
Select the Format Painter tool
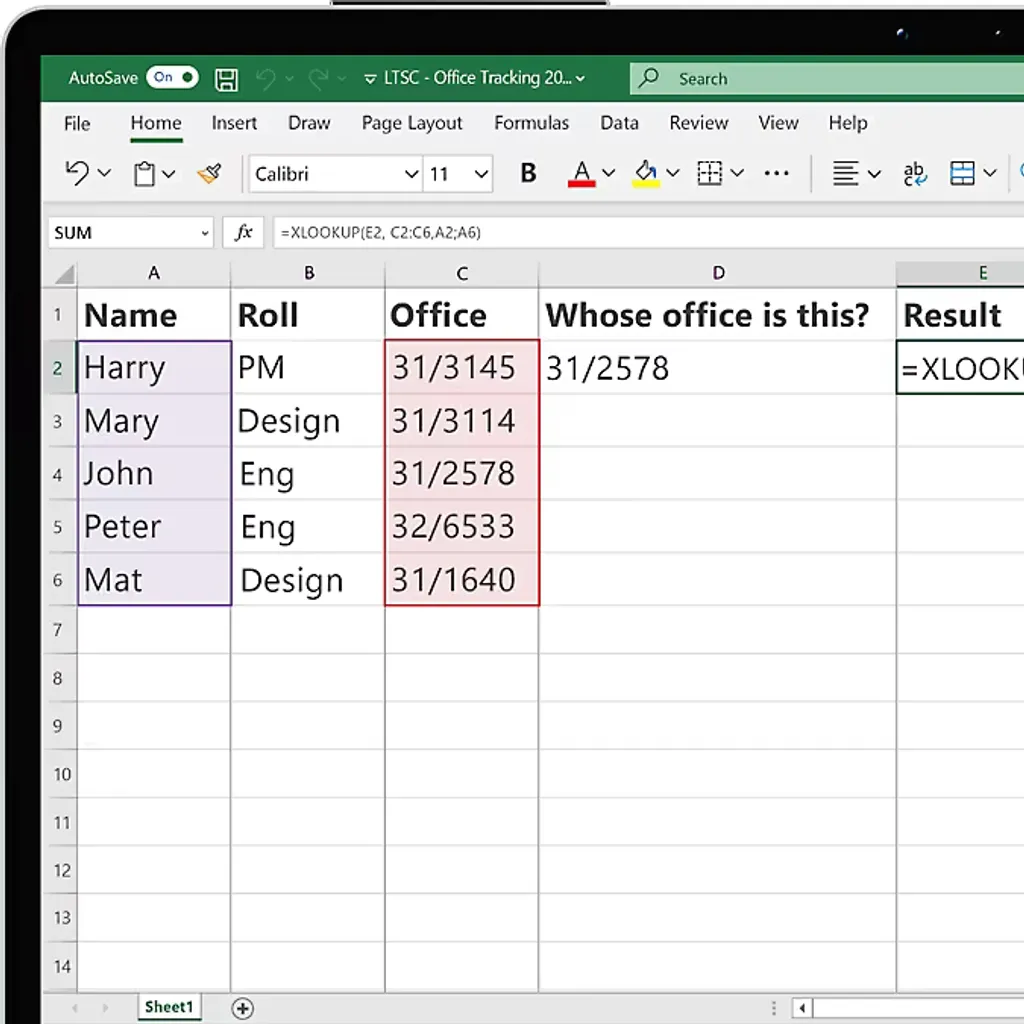(208, 172)
